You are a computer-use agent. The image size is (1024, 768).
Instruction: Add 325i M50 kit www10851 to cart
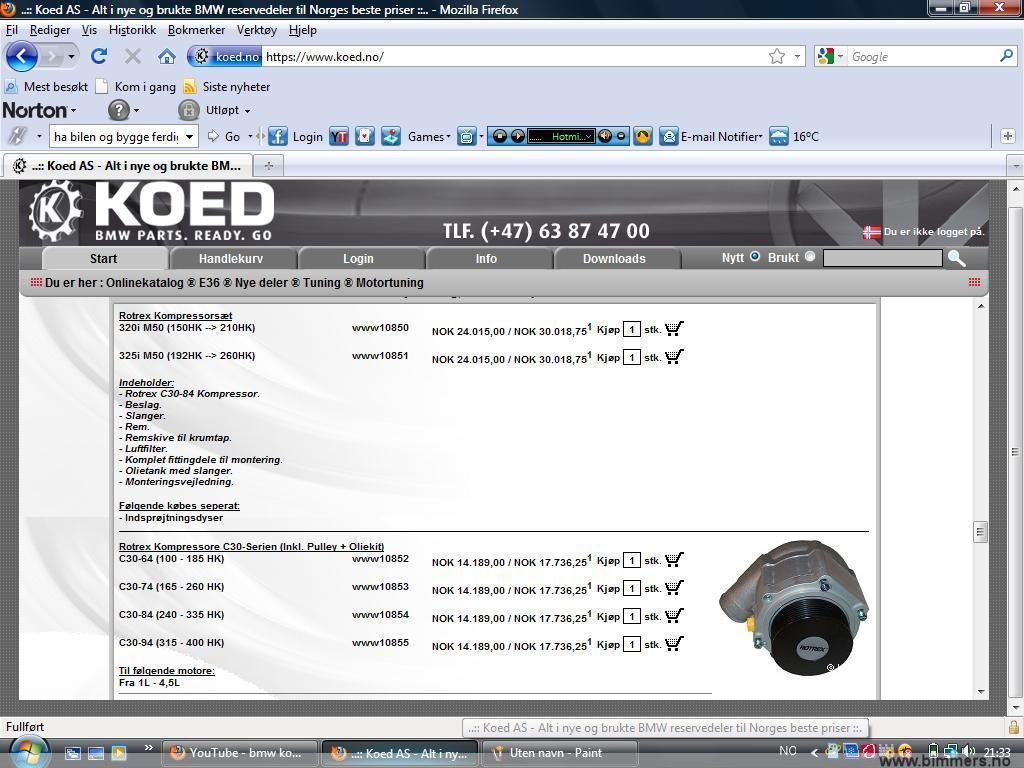674,357
